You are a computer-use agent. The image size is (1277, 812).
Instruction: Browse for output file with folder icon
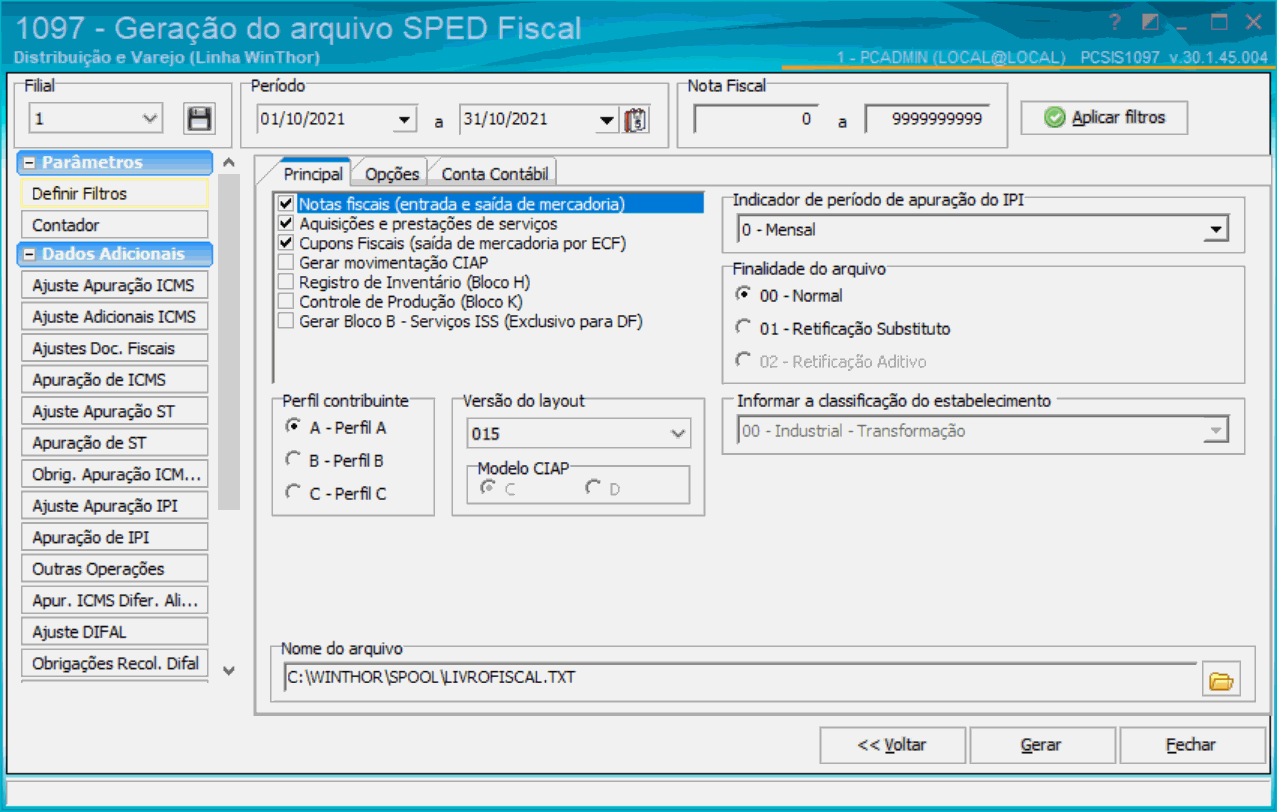[1220, 680]
